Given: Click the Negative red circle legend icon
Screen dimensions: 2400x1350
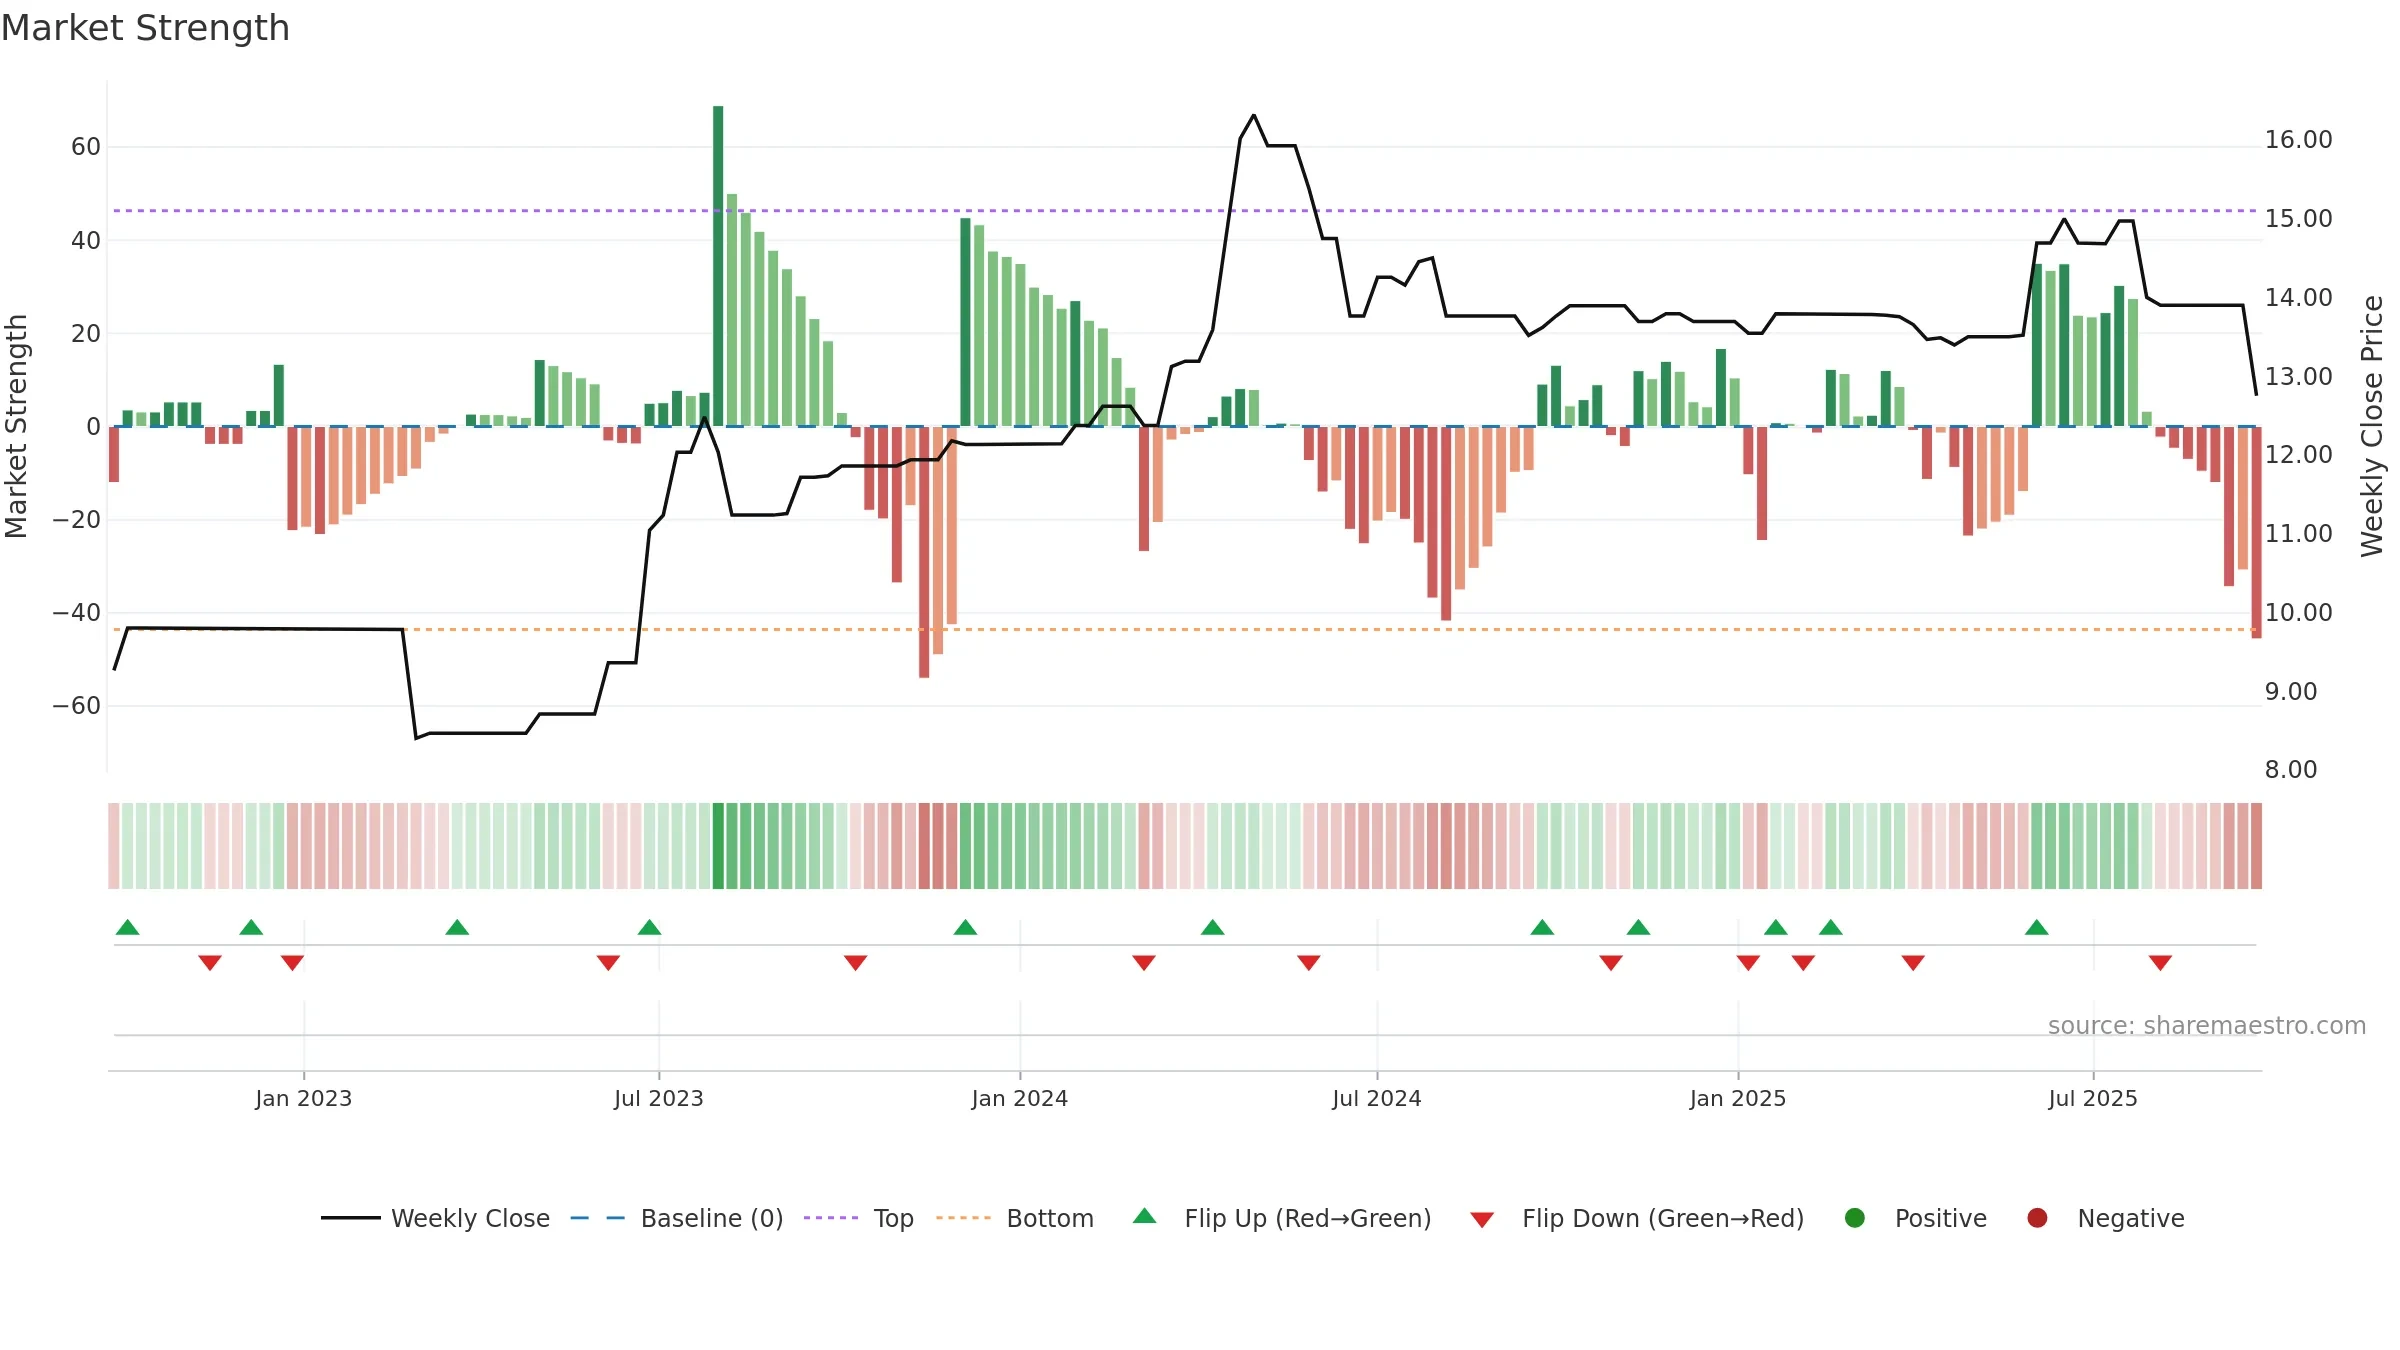Looking at the screenshot, I should (x=2037, y=1218).
